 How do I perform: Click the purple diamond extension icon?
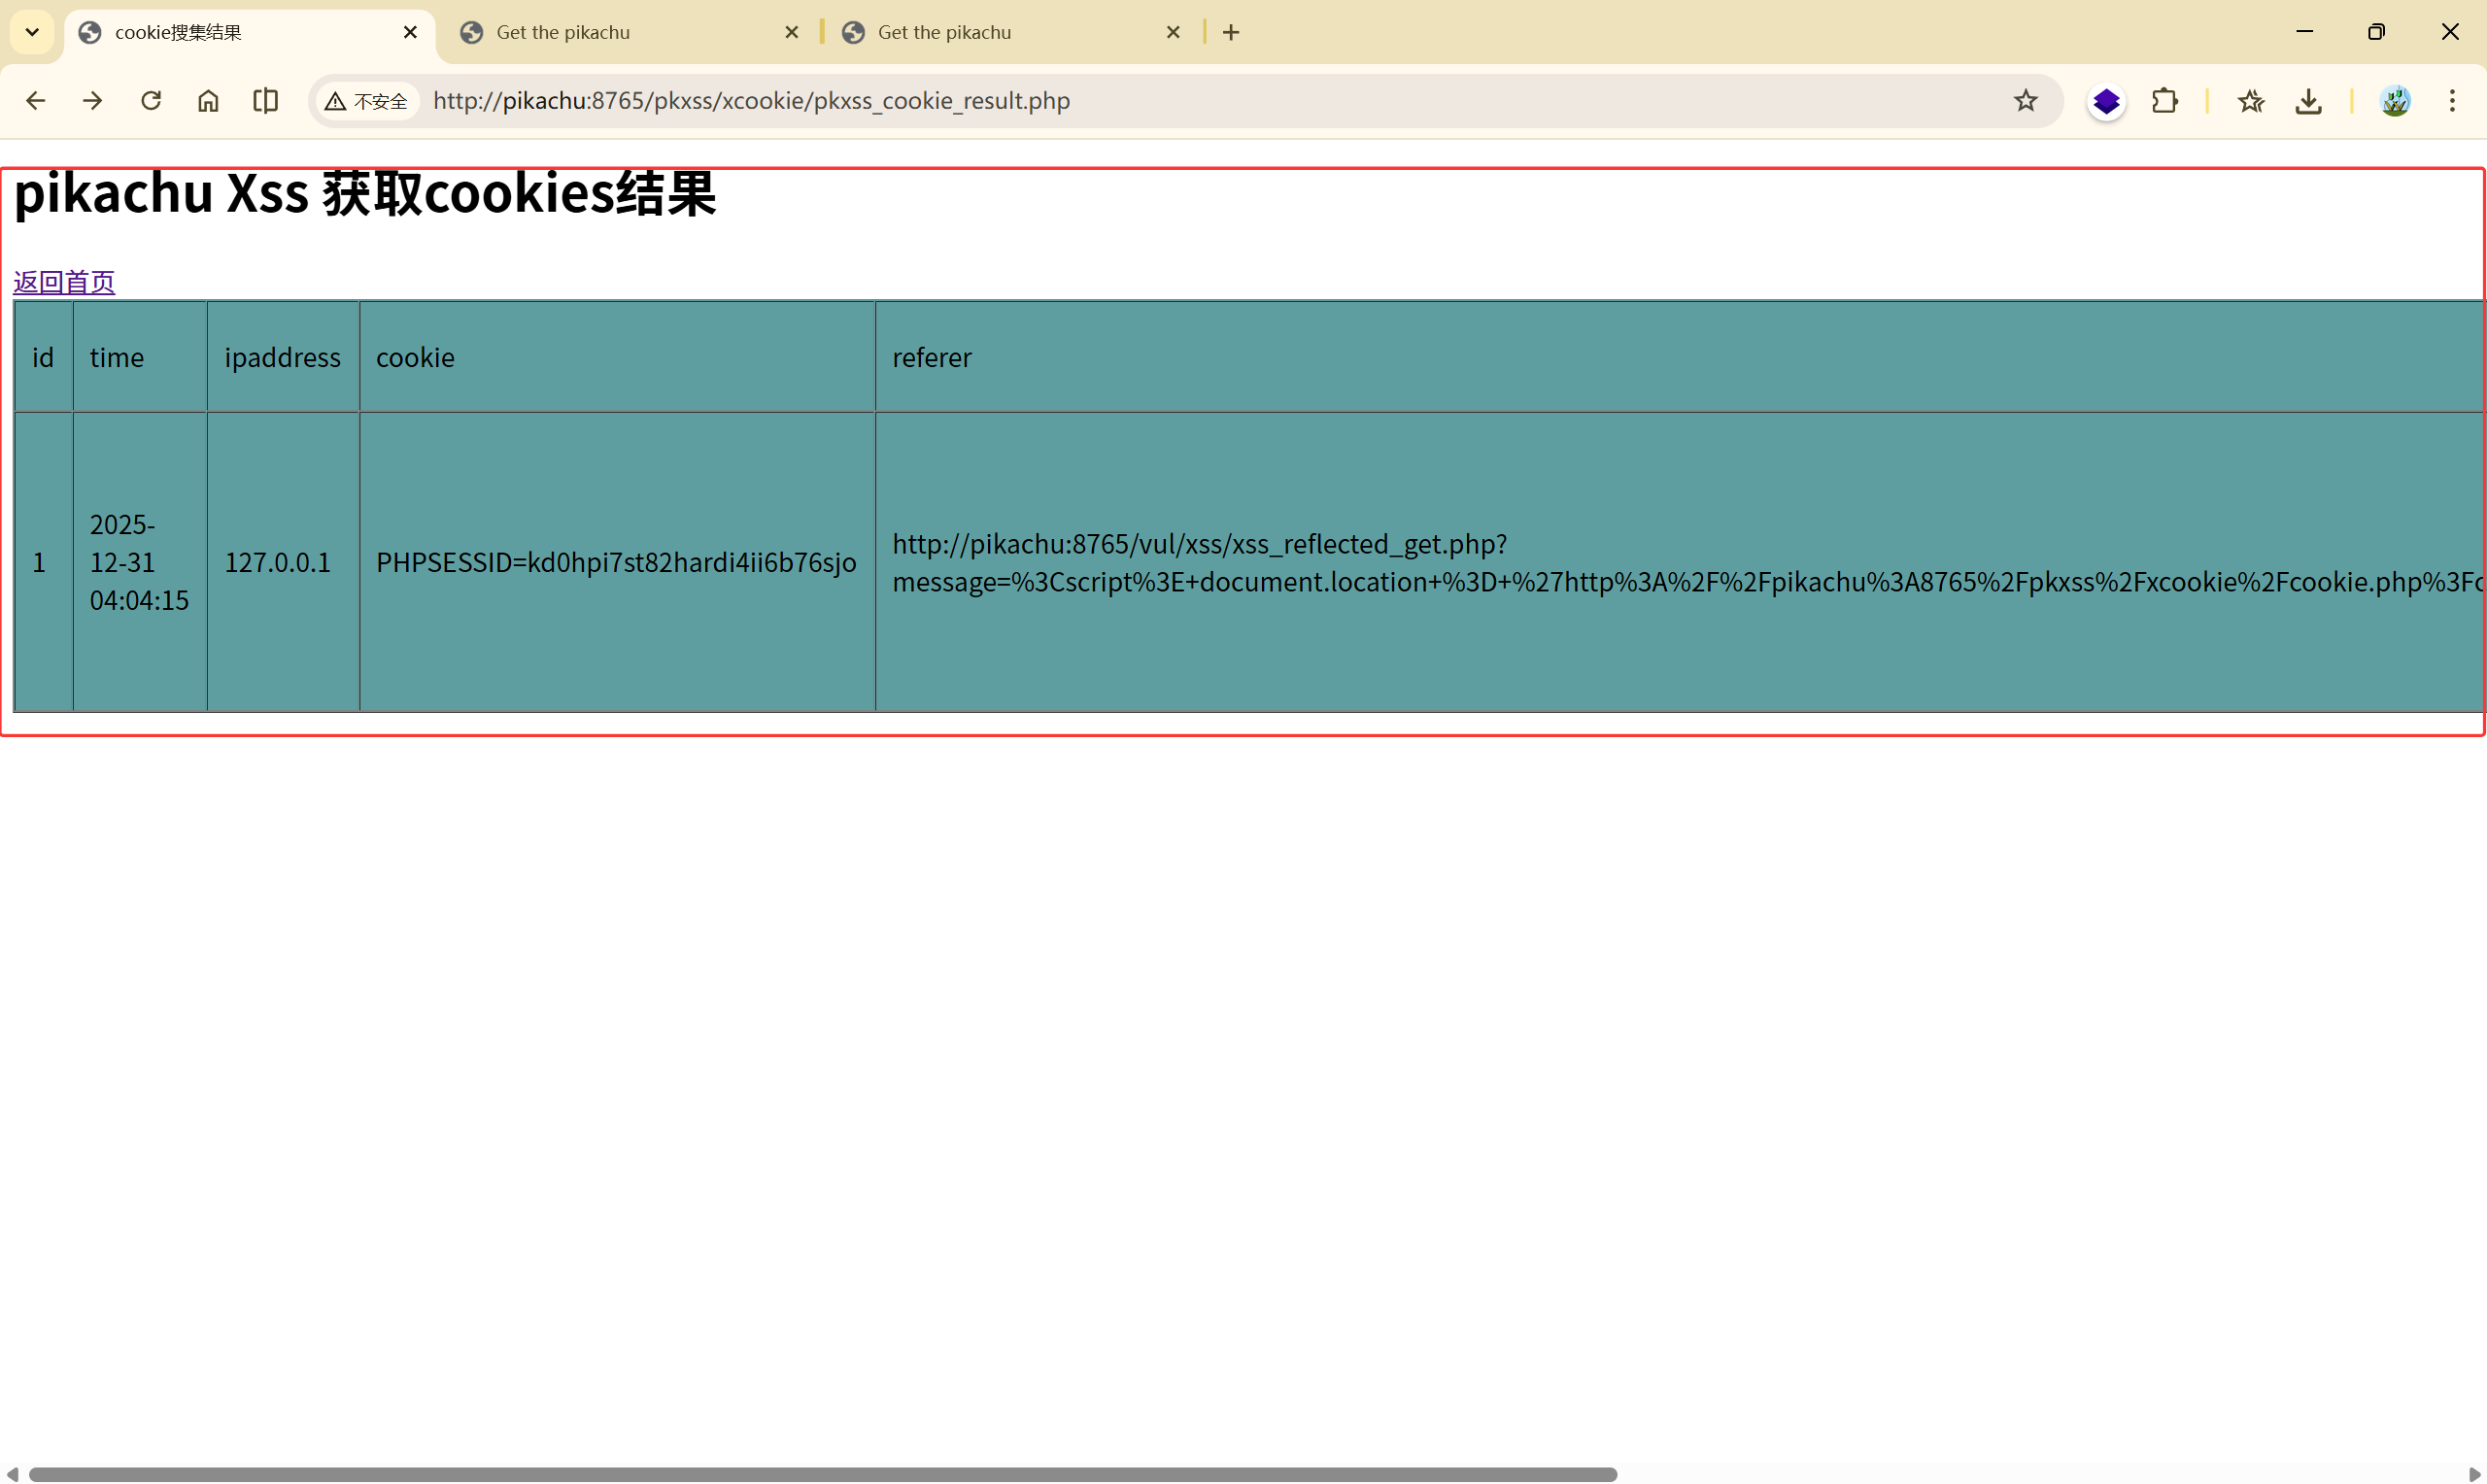(2106, 101)
